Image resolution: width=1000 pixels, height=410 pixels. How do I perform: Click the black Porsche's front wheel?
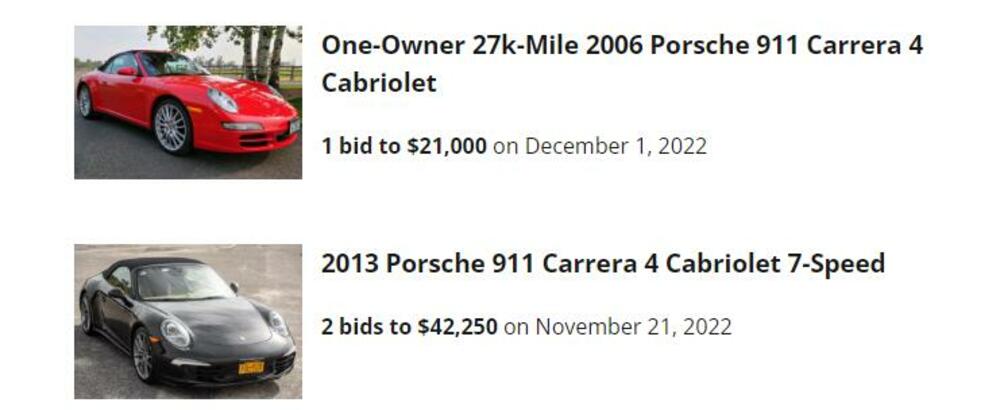coord(143,355)
